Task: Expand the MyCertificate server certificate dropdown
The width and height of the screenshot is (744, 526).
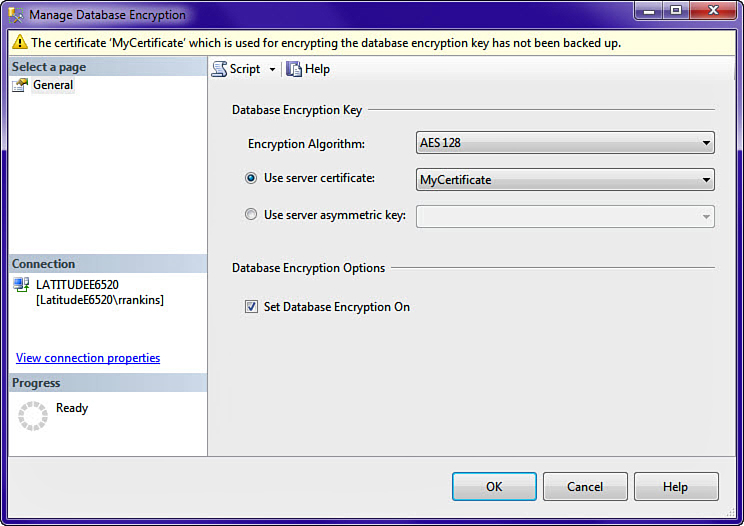Action: 706,180
